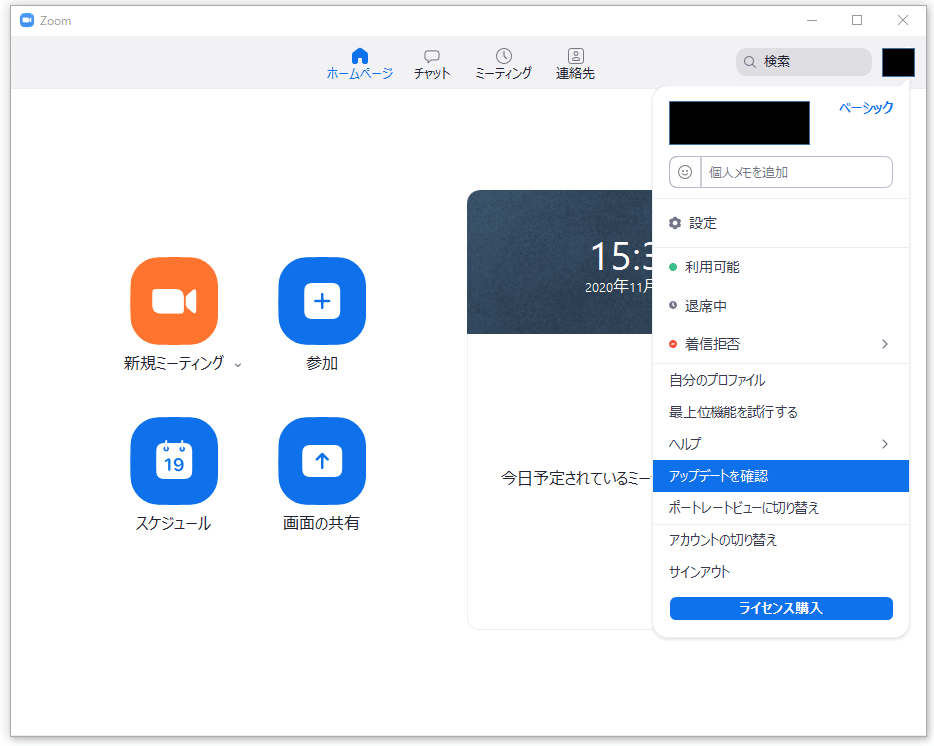Select アップデートを確認
934x746 pixels.
click(x=781, y=476)
